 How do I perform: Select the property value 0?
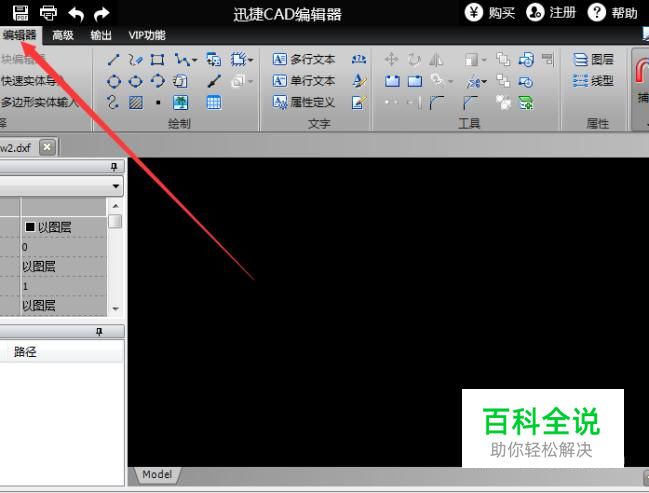[25, 247]
